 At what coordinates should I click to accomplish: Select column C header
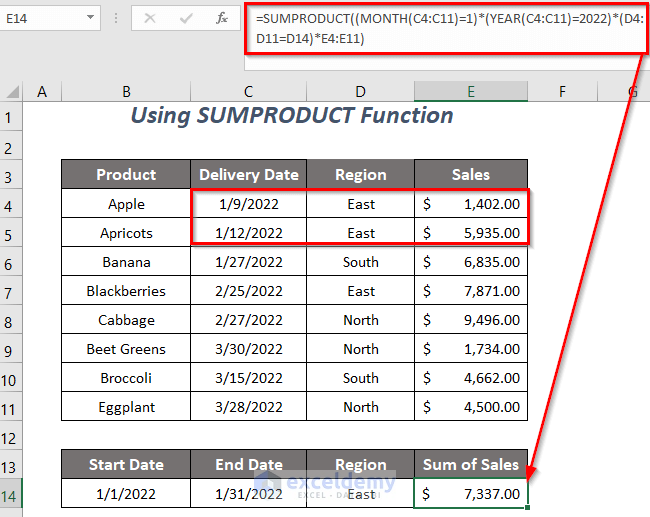[x=248, y=92]
